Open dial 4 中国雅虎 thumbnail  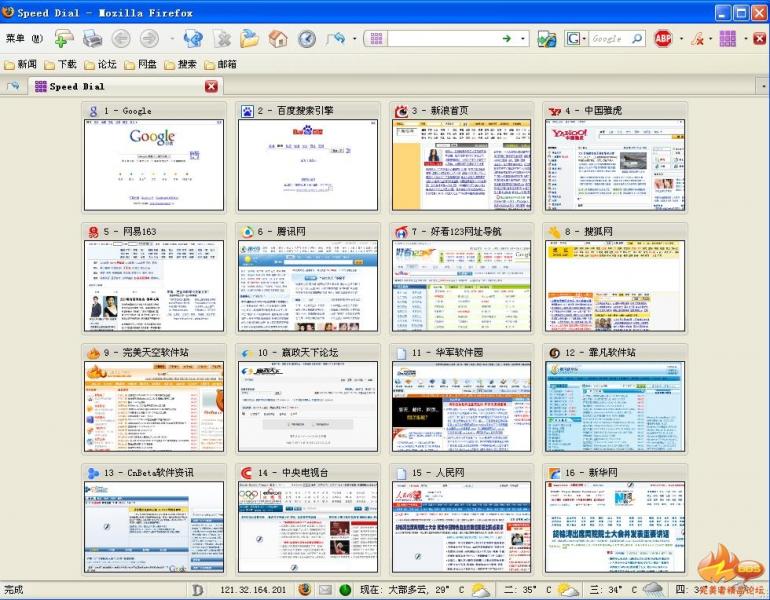(615, 165)
